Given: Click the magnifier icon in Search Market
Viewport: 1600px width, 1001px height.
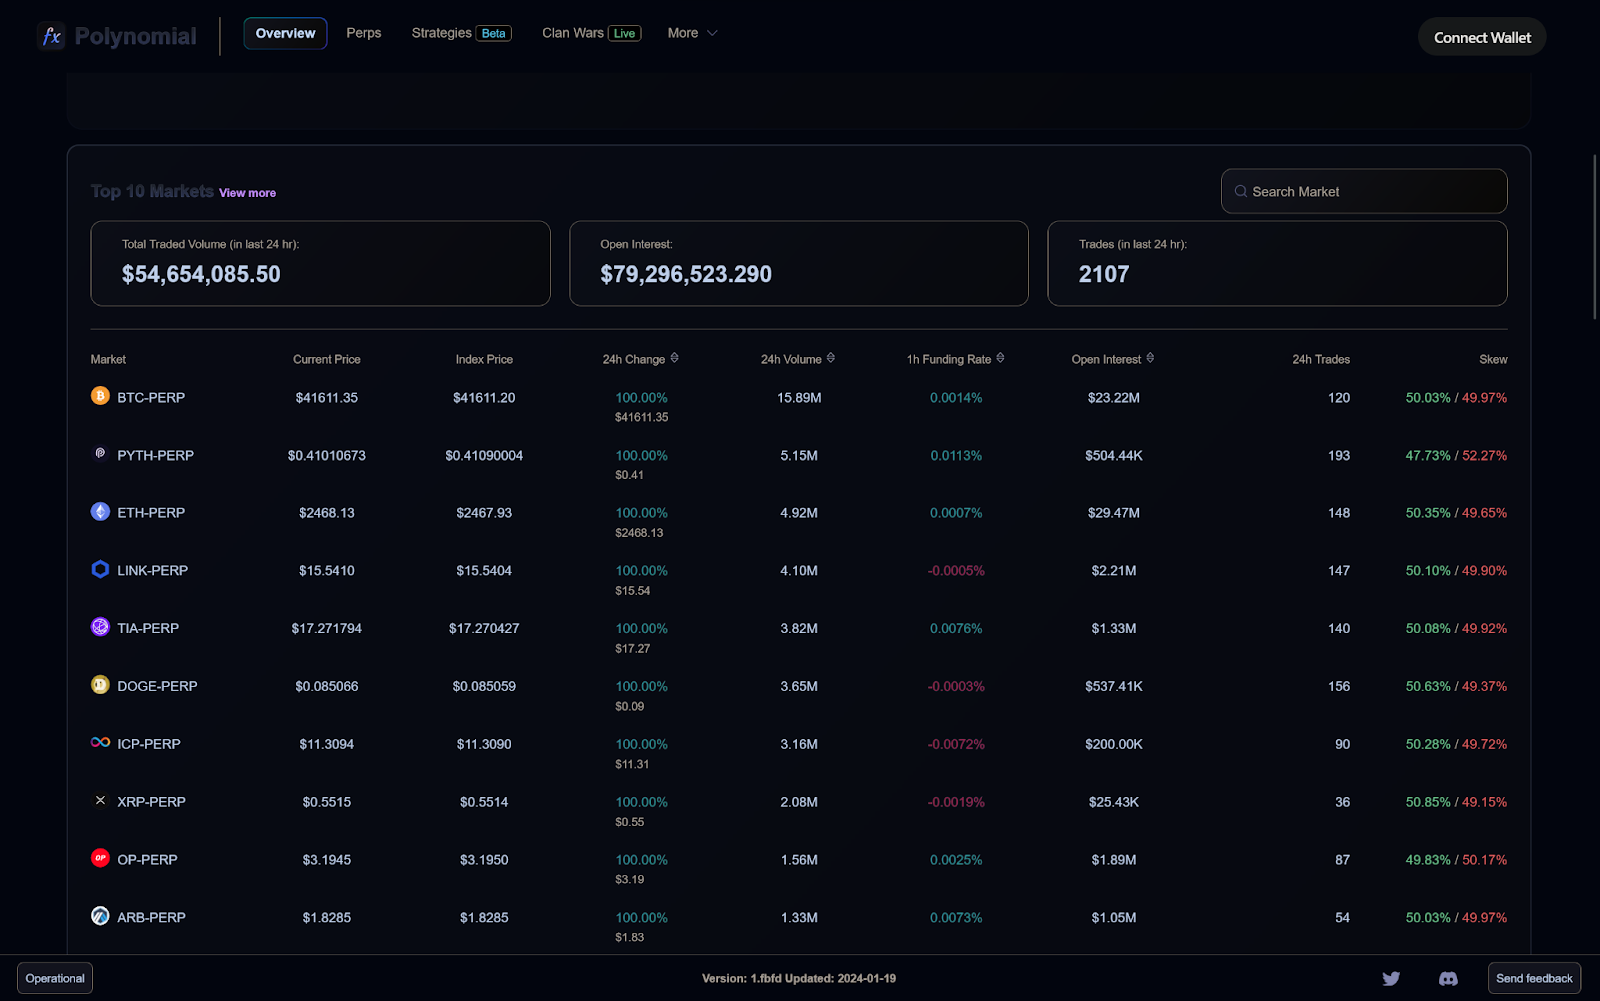Looking at the screenshot, I should click(x=1241, y=191).
